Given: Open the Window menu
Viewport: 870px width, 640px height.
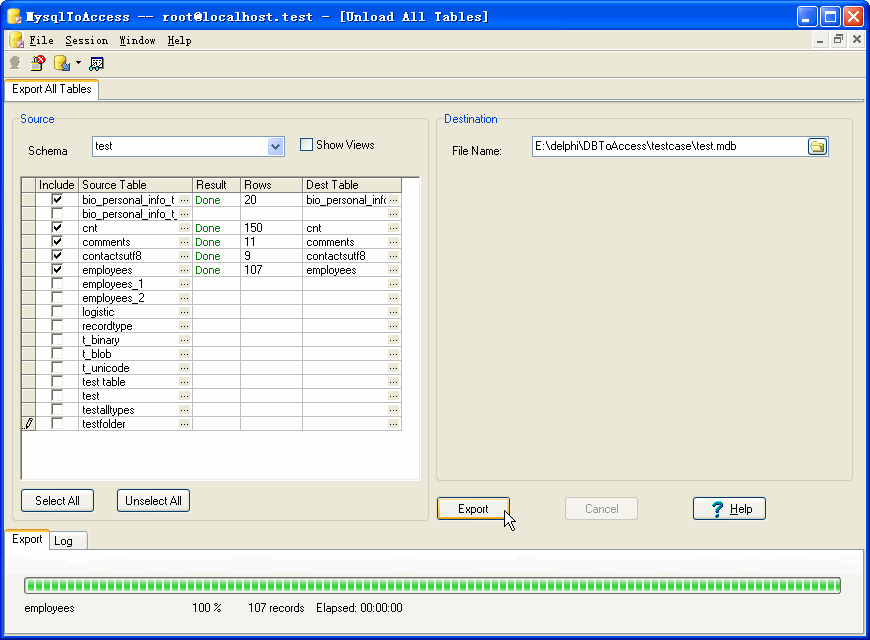Looking at the screenshot, I should 137,41.
